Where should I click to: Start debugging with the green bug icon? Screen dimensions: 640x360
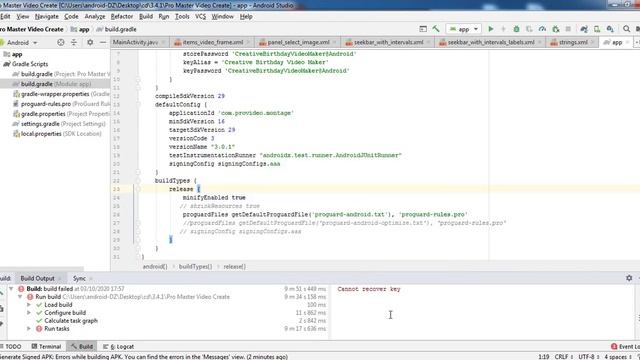pyautogui.click(x=516, y=29)
